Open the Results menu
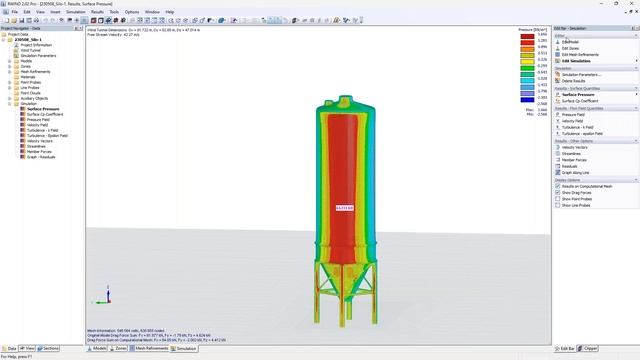 pyautogui.click(x=97, y=12)
